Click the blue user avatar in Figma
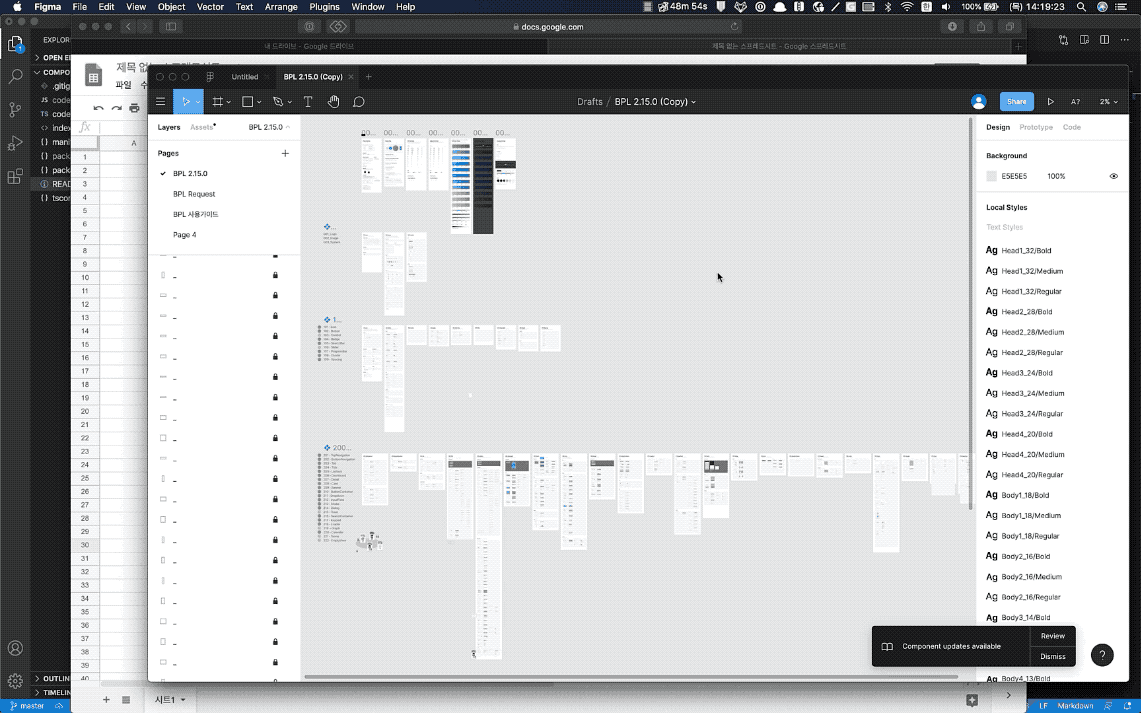Viewport: 1141px width, 713px height. (x=979, y=102)
